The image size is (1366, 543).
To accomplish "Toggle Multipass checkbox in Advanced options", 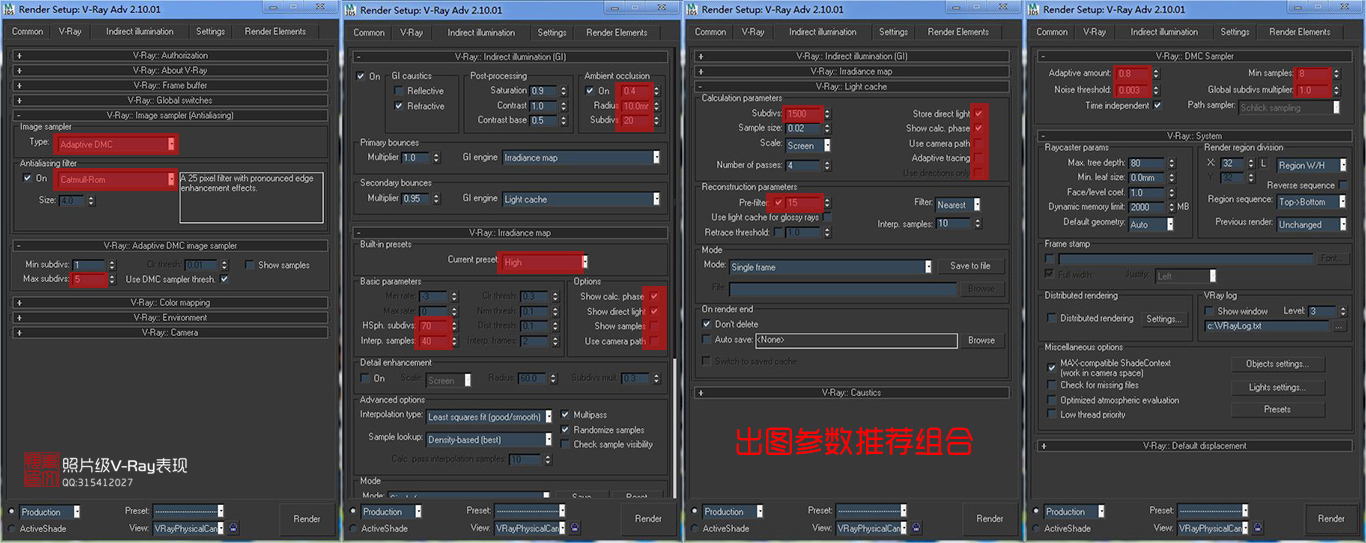I will coord(566,415).
